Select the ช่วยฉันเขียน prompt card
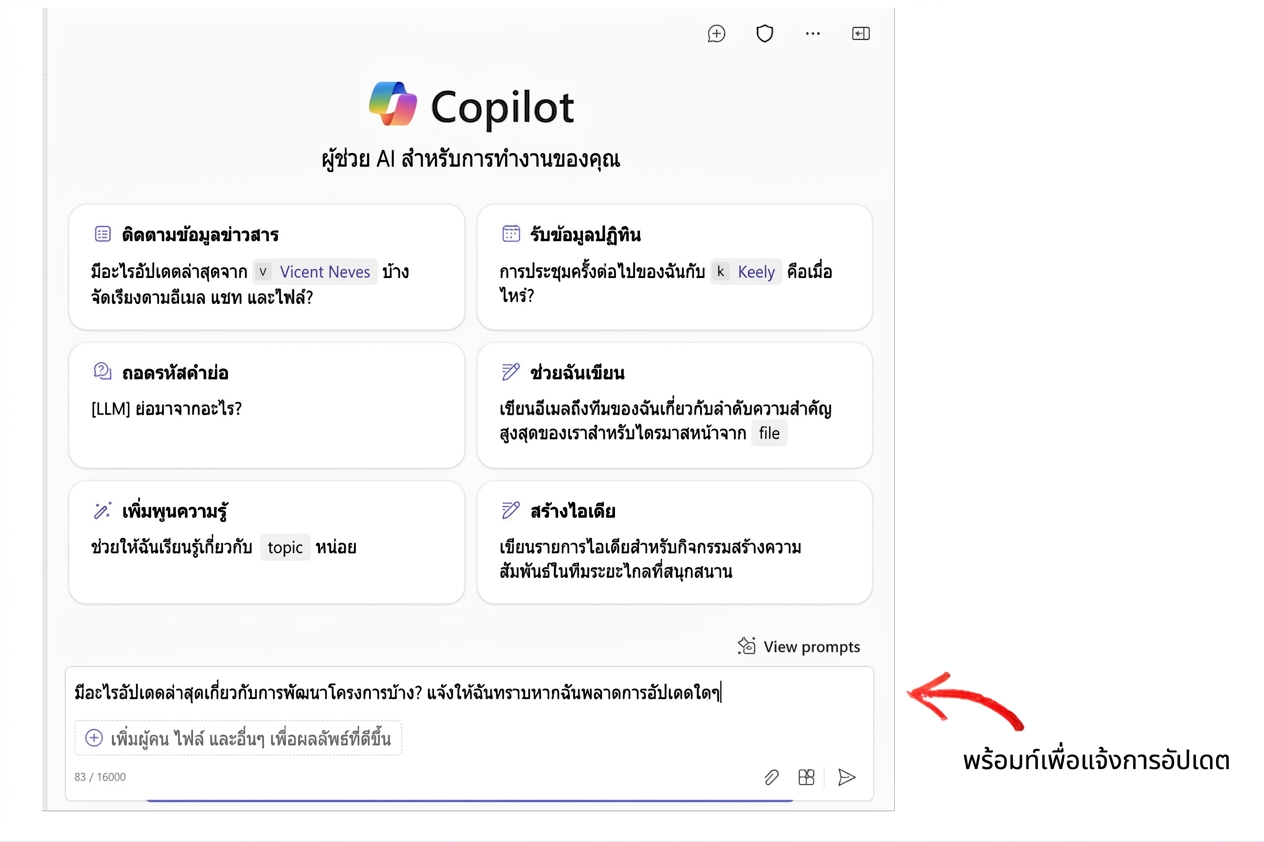The image size is (1264, 842). [675, 405]
